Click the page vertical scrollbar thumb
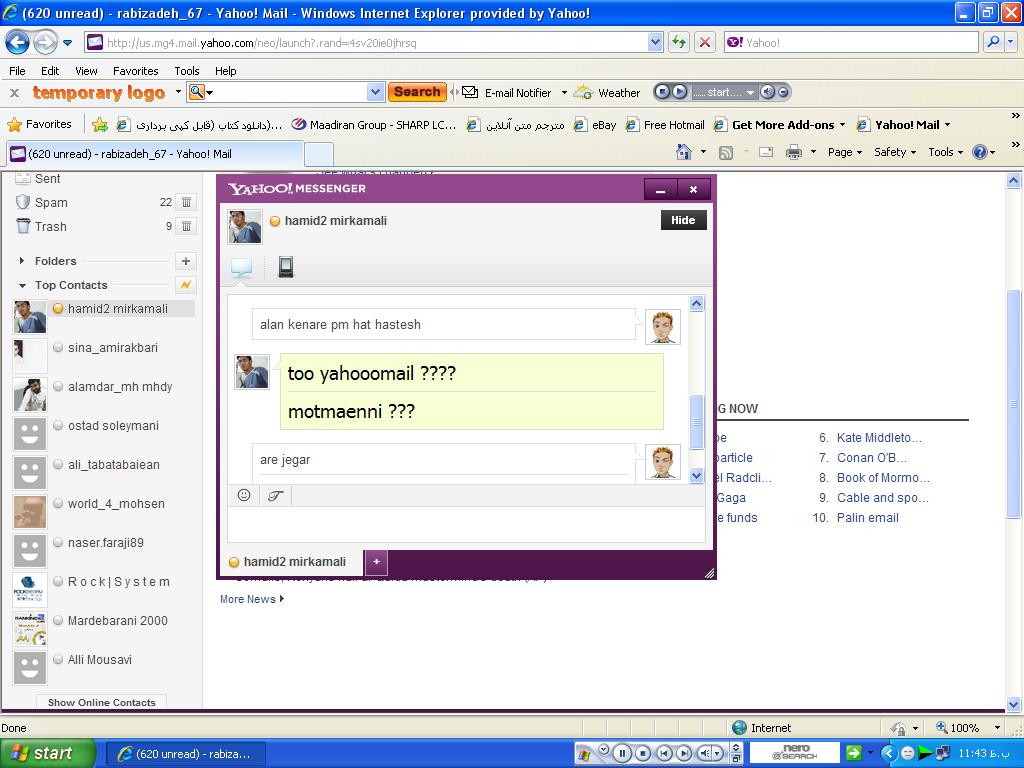 pos(1013,403)
